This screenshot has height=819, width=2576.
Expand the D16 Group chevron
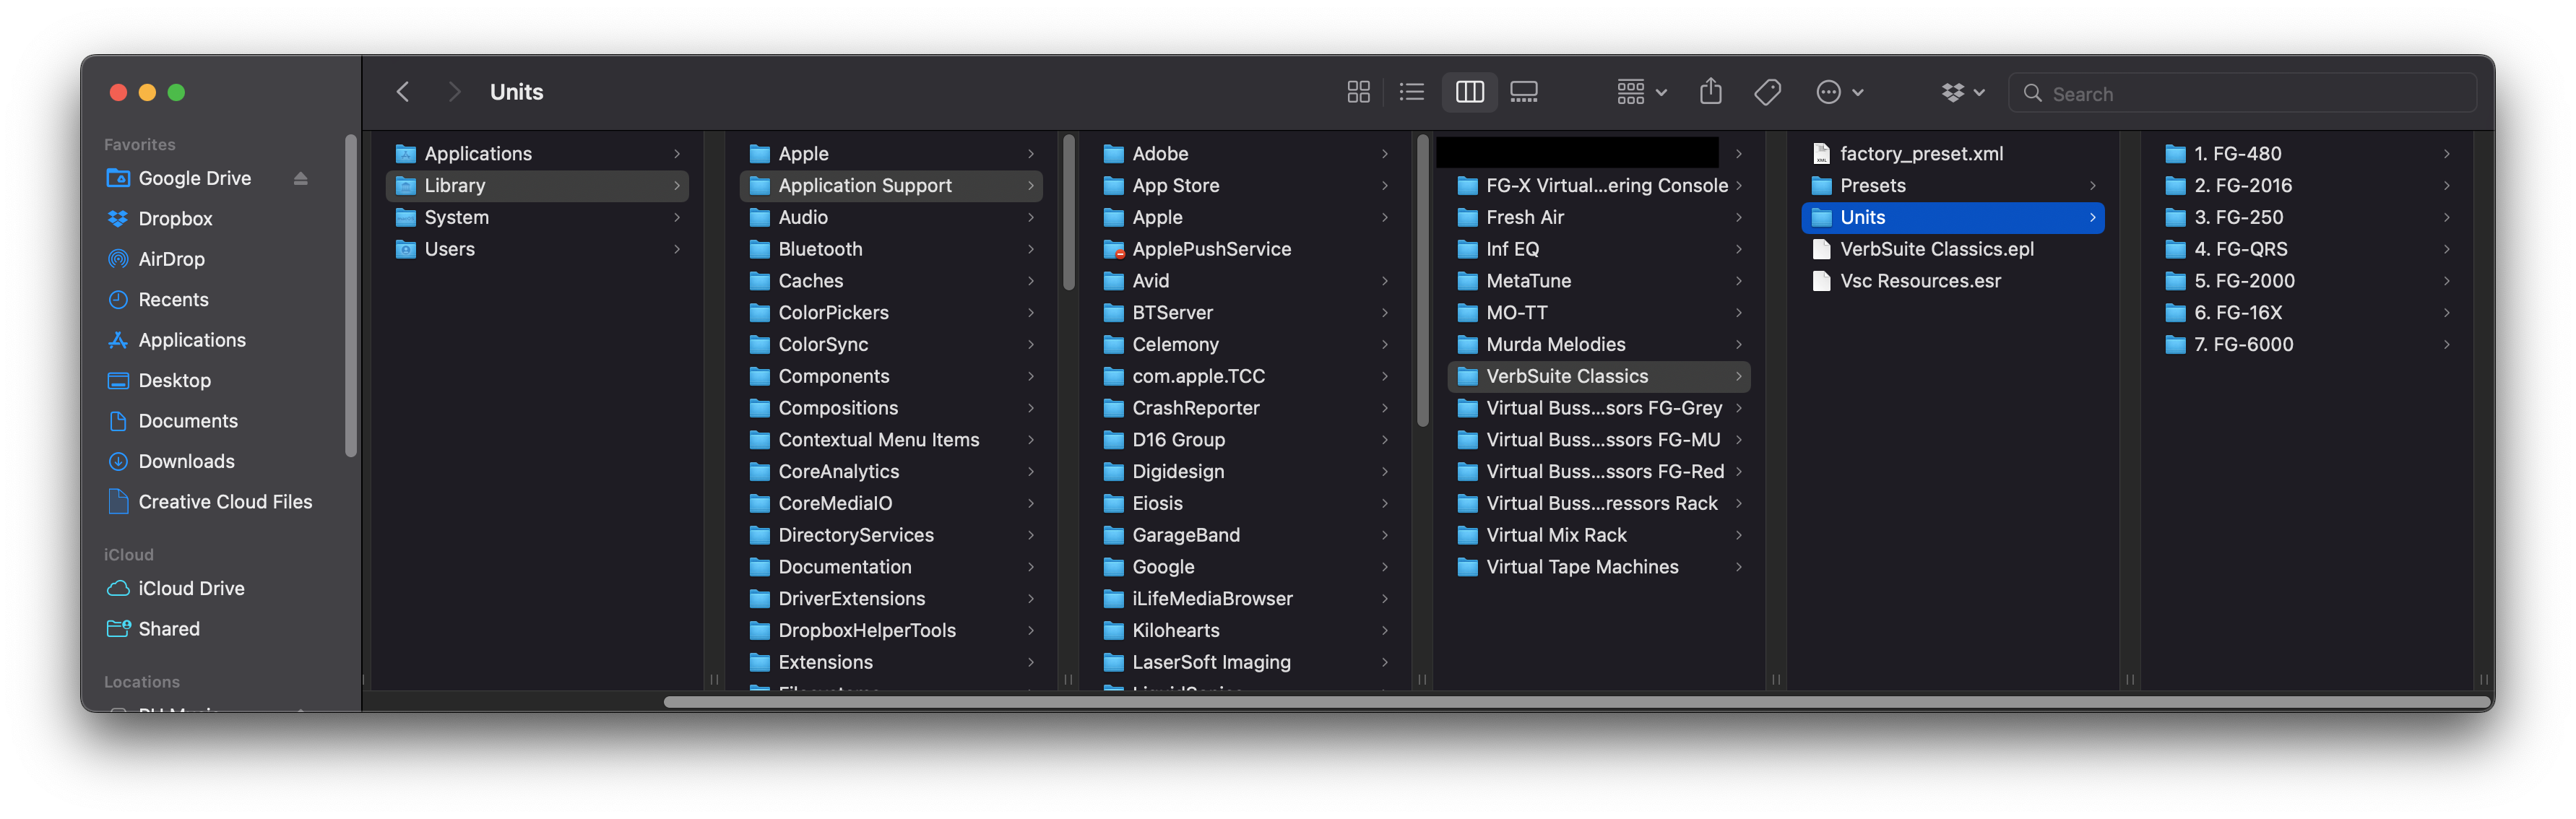1385,440
